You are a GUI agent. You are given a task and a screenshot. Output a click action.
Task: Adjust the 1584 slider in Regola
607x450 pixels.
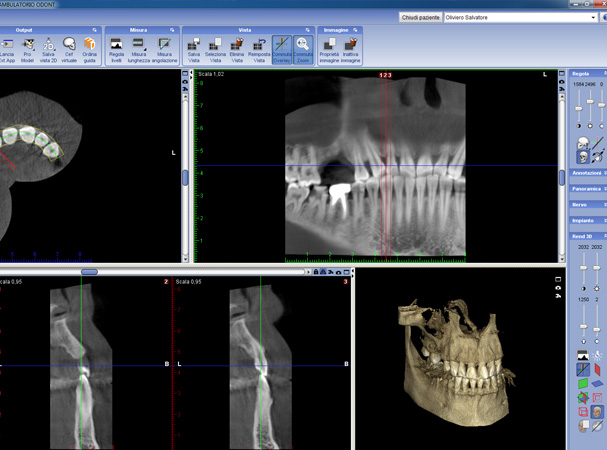pyautogui.click(x=579, y=108)
